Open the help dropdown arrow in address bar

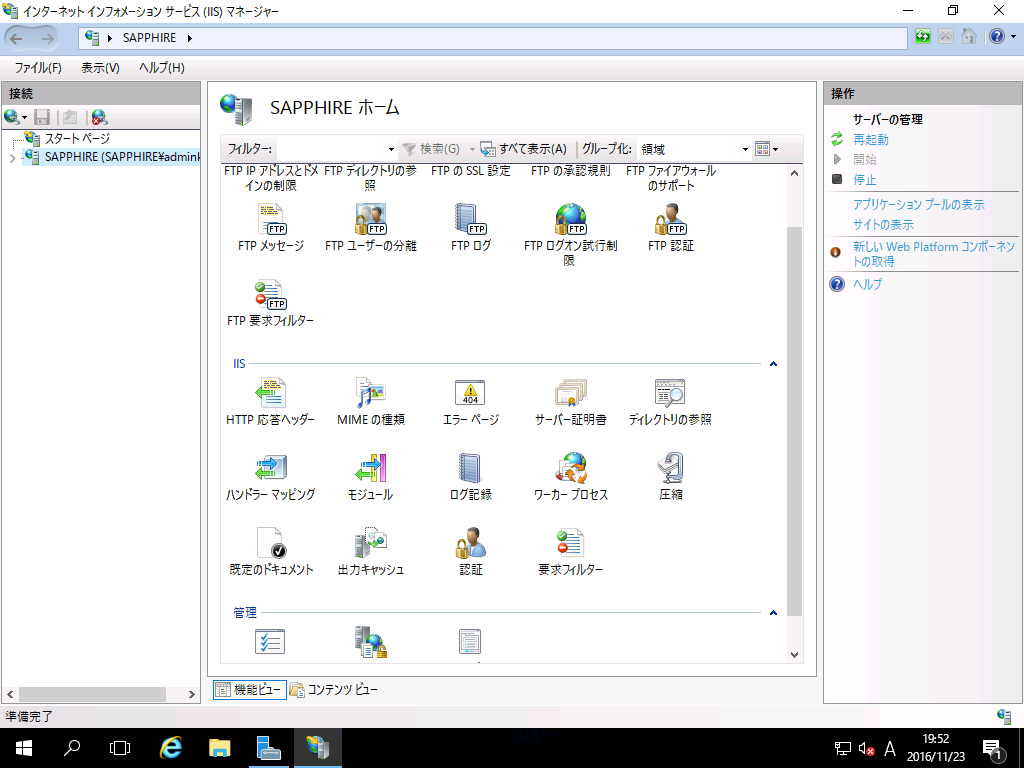(1013, 37)
